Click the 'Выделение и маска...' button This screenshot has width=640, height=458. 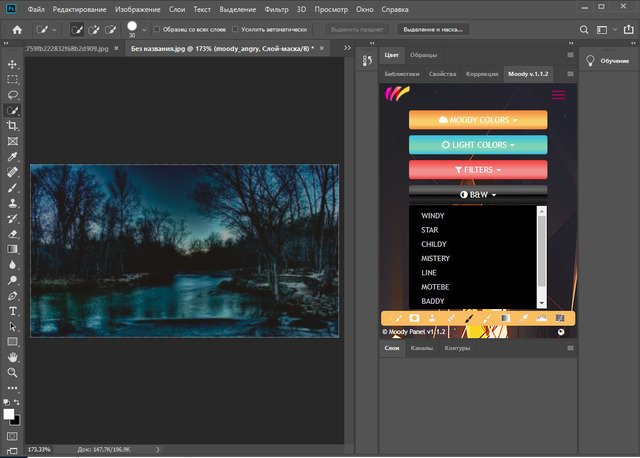(x=433, y=30)
